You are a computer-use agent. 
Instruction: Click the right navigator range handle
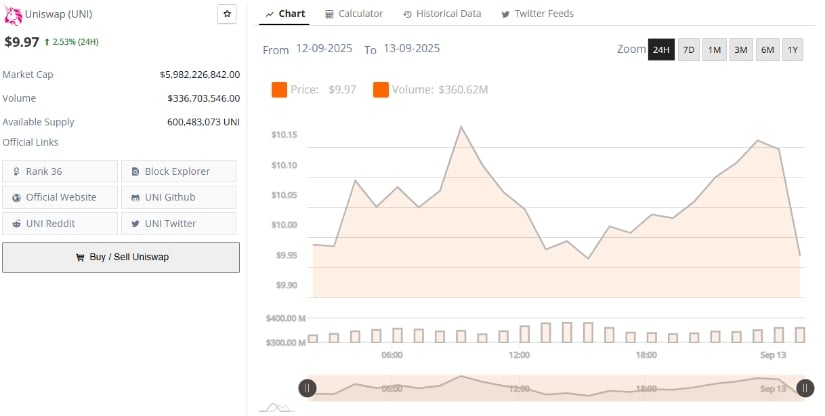pos(805,389)
